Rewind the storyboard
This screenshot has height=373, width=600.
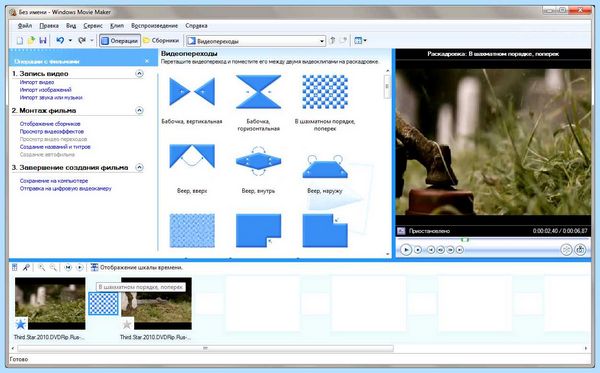coord(68,267)
